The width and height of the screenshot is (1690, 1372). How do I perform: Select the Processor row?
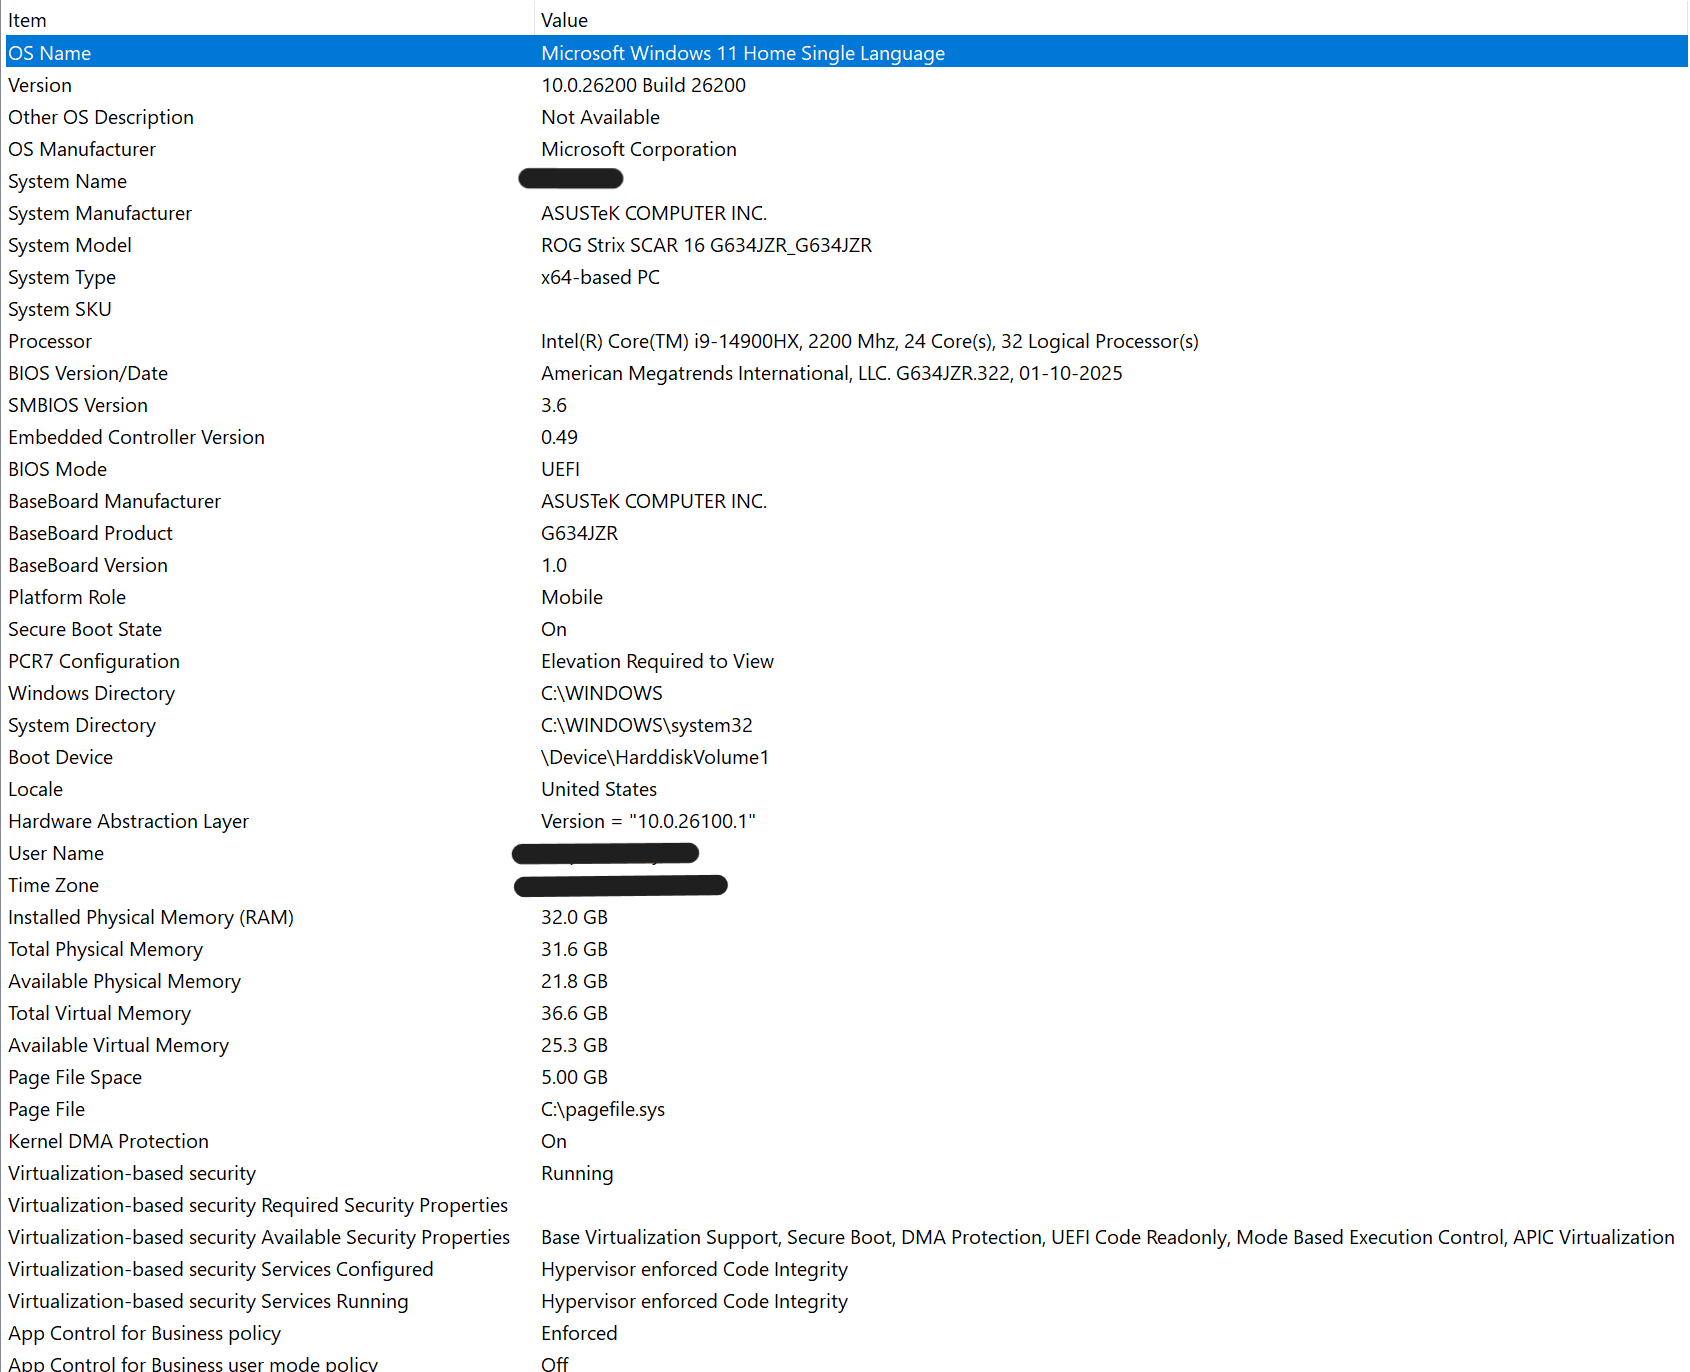[847, 340]
